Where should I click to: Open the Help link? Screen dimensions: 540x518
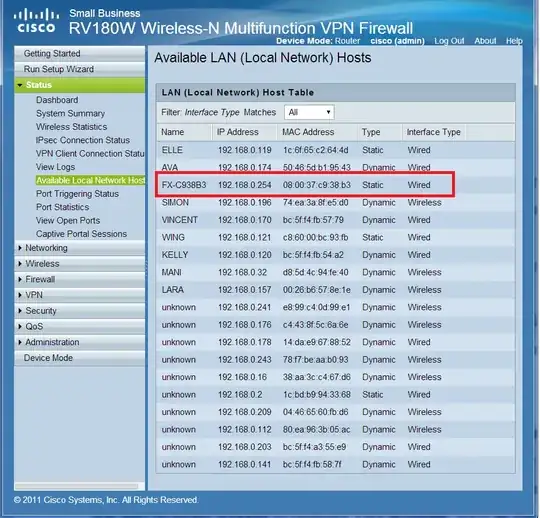point(514,41)
